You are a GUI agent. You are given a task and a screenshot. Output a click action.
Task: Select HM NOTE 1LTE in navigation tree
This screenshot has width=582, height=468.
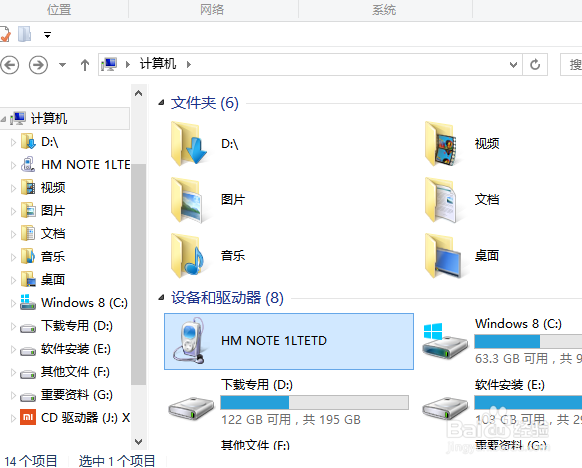pos(85,164)
